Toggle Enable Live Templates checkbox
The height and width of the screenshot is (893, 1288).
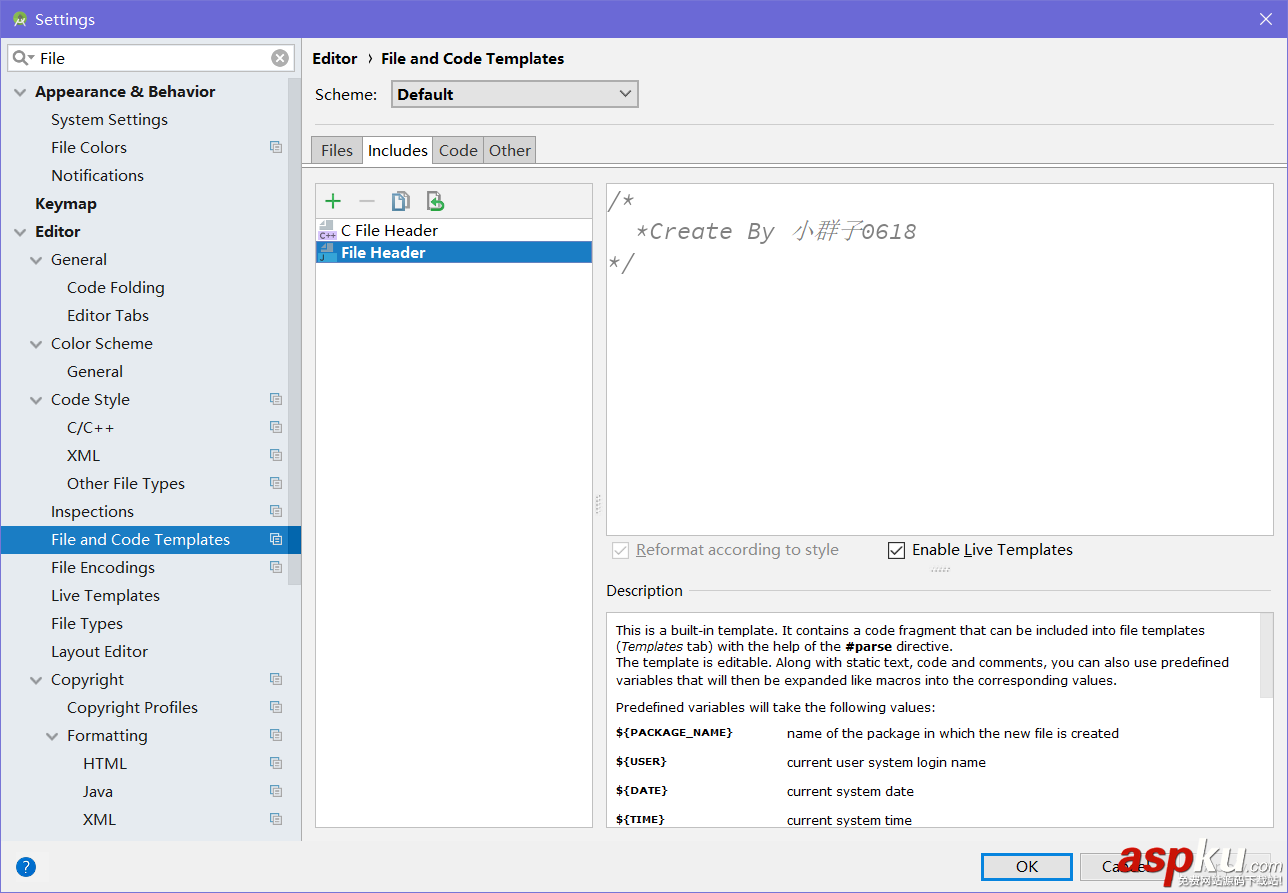(897, 550)
